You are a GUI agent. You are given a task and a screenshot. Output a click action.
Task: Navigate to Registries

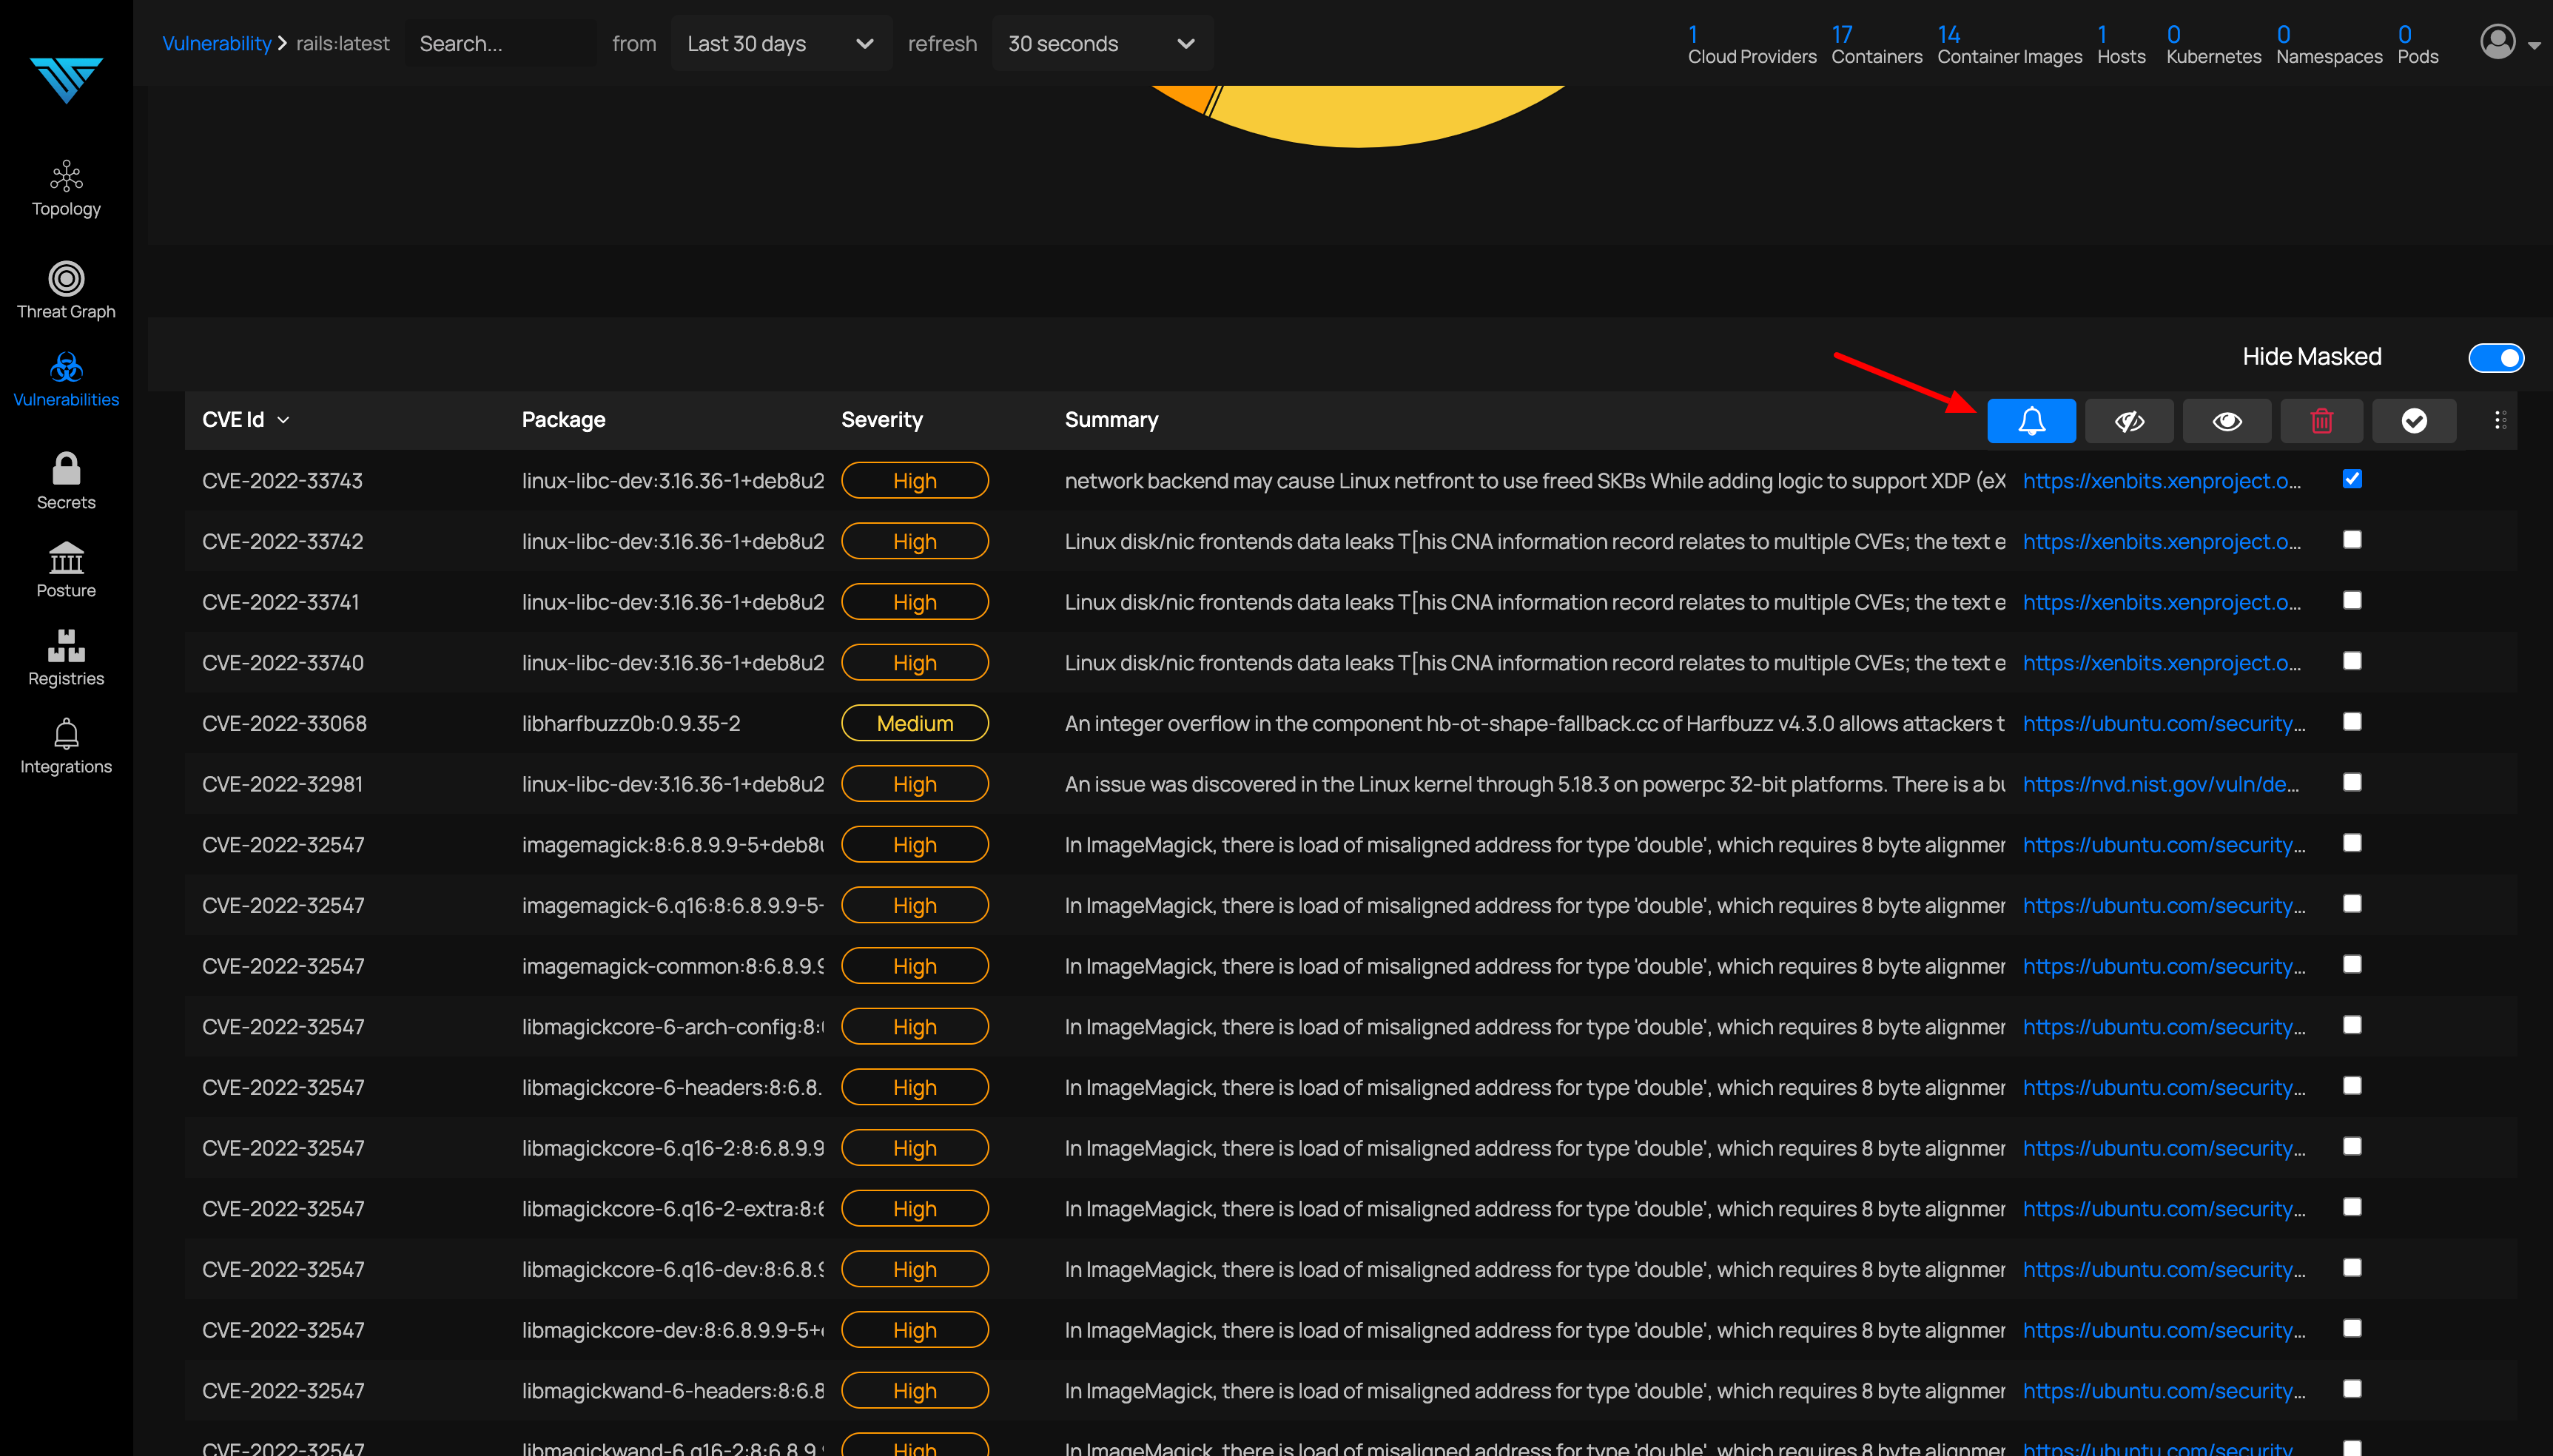[66, 658]
